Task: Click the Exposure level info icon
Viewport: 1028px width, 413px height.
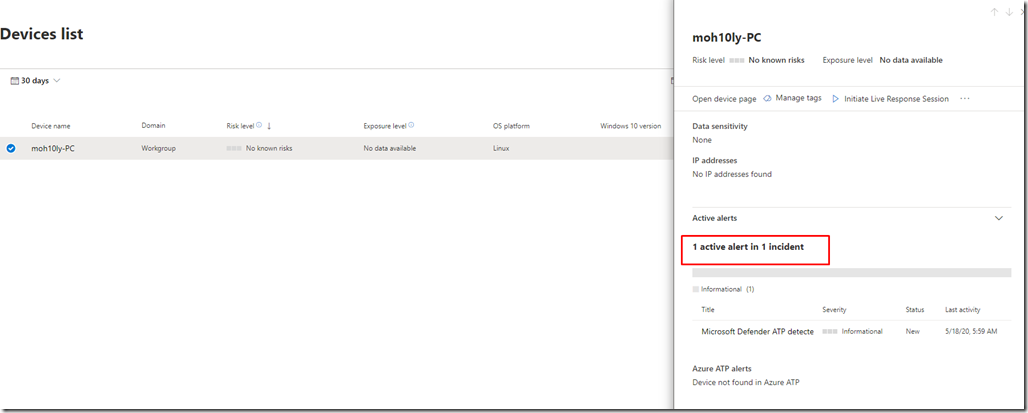Action: [x=411, y=126]
